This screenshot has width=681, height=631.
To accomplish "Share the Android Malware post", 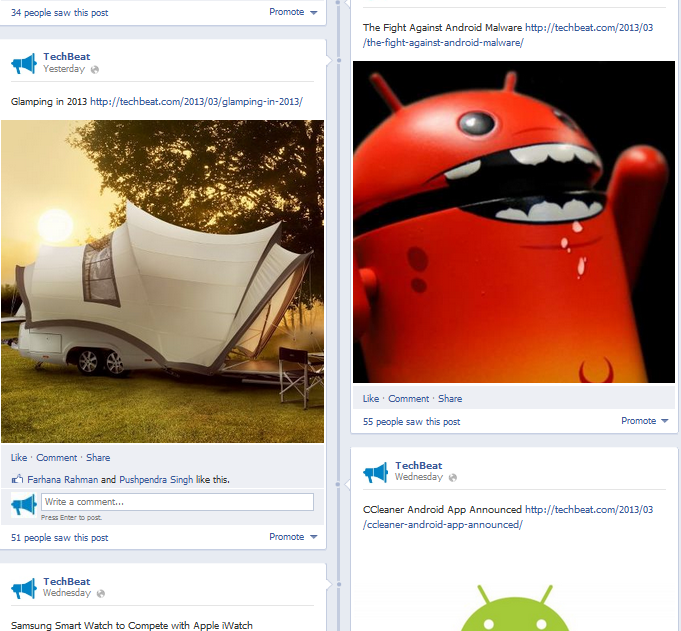I will [450, 399].
